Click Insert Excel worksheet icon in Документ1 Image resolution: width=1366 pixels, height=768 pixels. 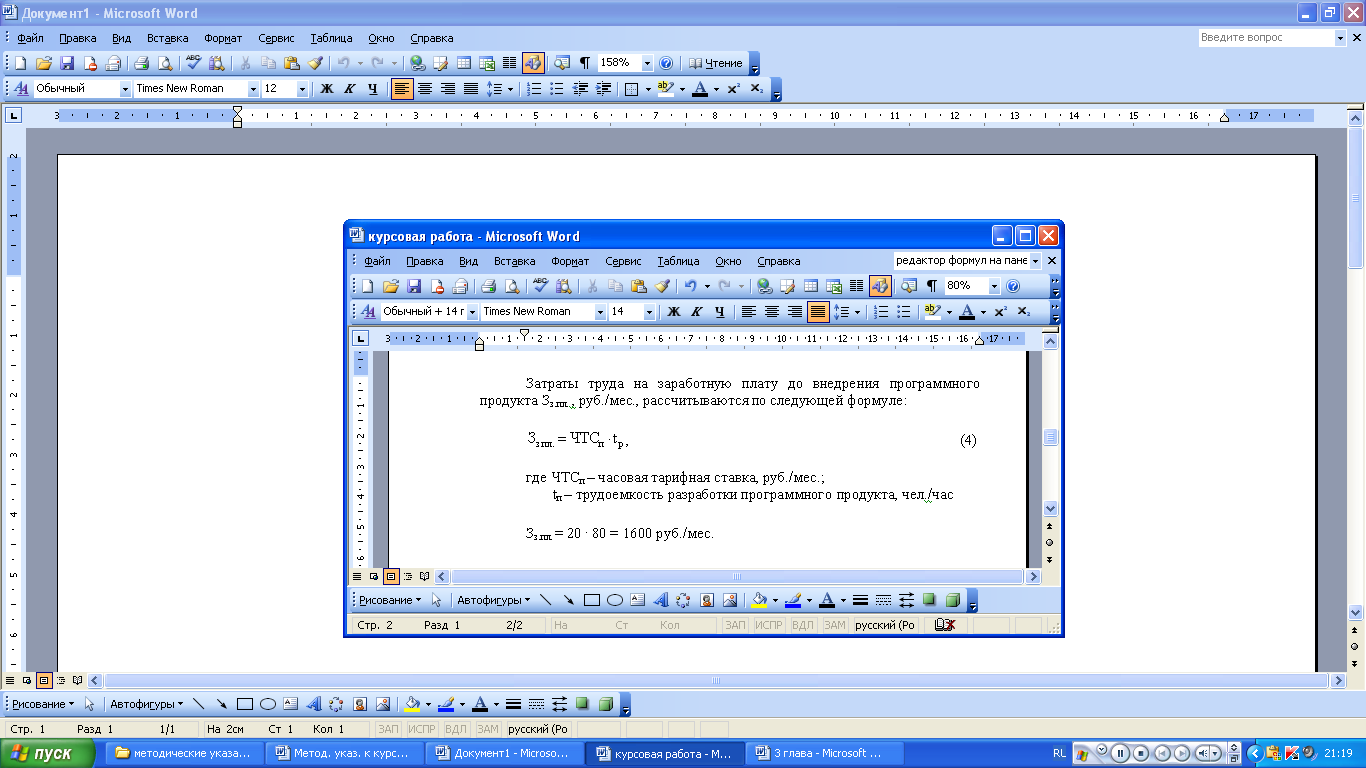coord(487,63)
